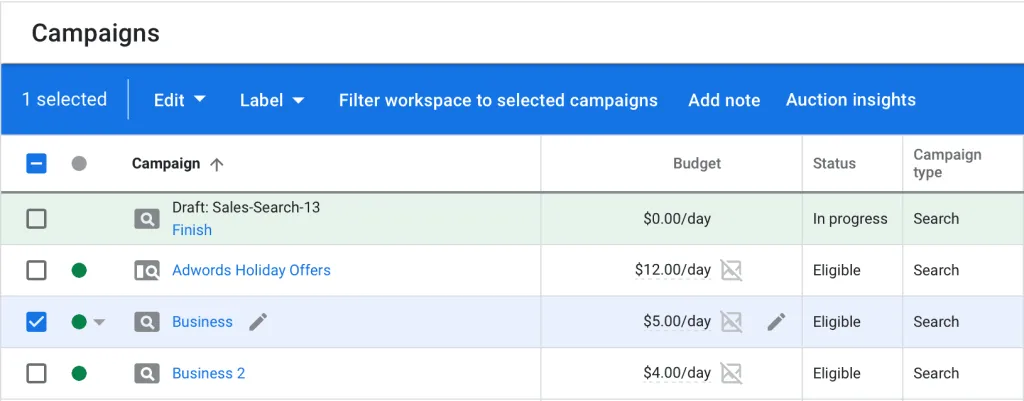Click the gray status circle in table header
The image size is (1024, 401).
click(79, 164)
